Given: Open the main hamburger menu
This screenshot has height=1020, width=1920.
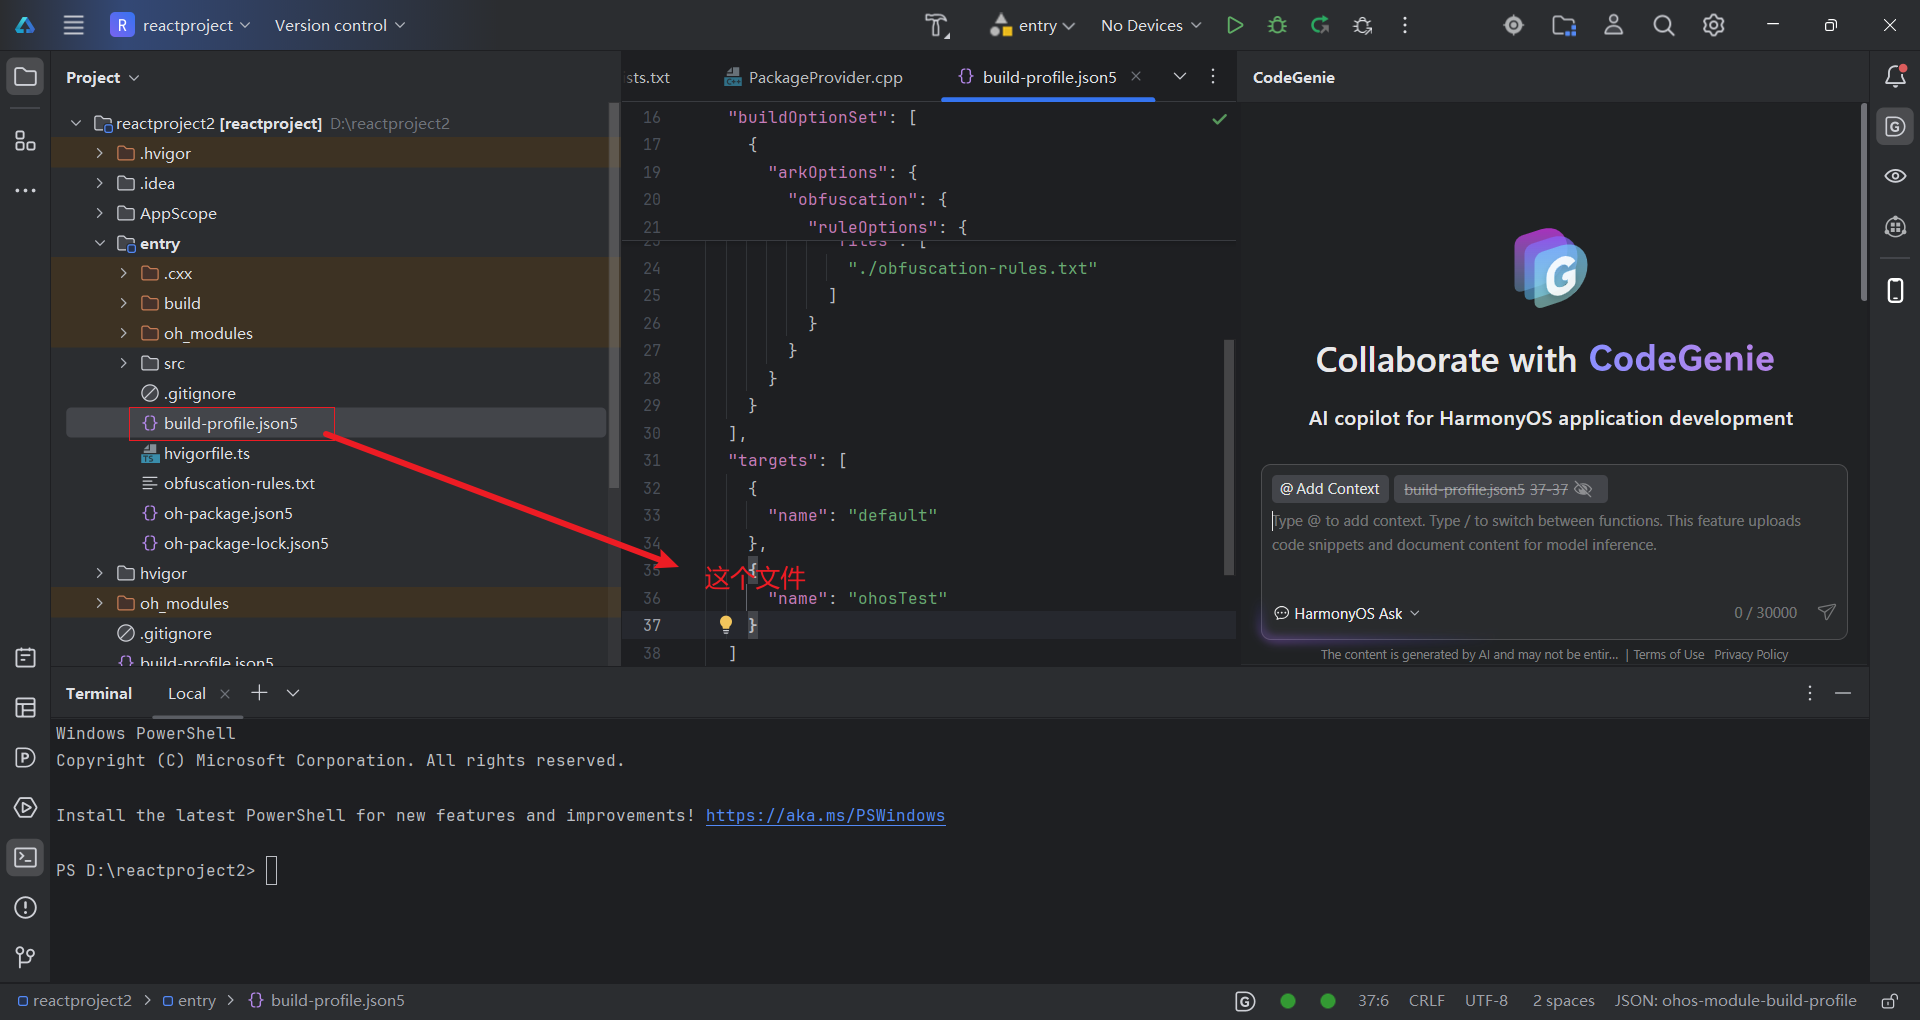Looking at the screenshot, I should pos(74,25).
